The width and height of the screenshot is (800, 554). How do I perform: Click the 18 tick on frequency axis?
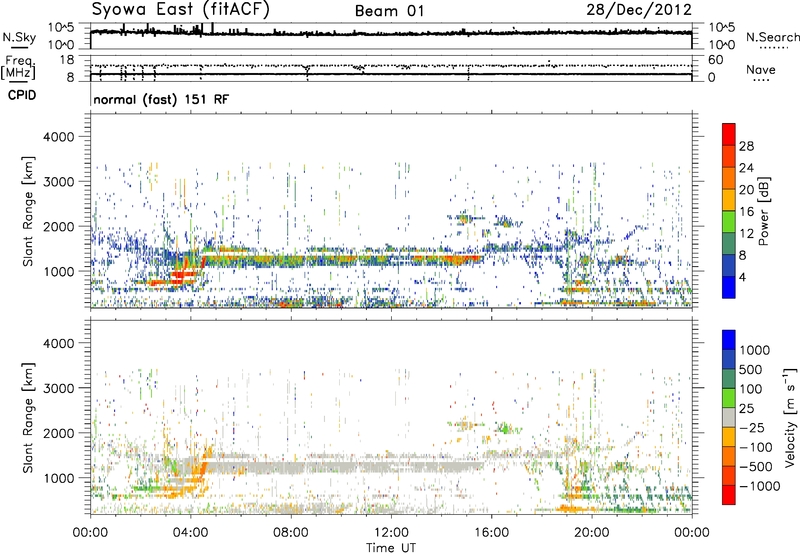[x=67, y=60]
